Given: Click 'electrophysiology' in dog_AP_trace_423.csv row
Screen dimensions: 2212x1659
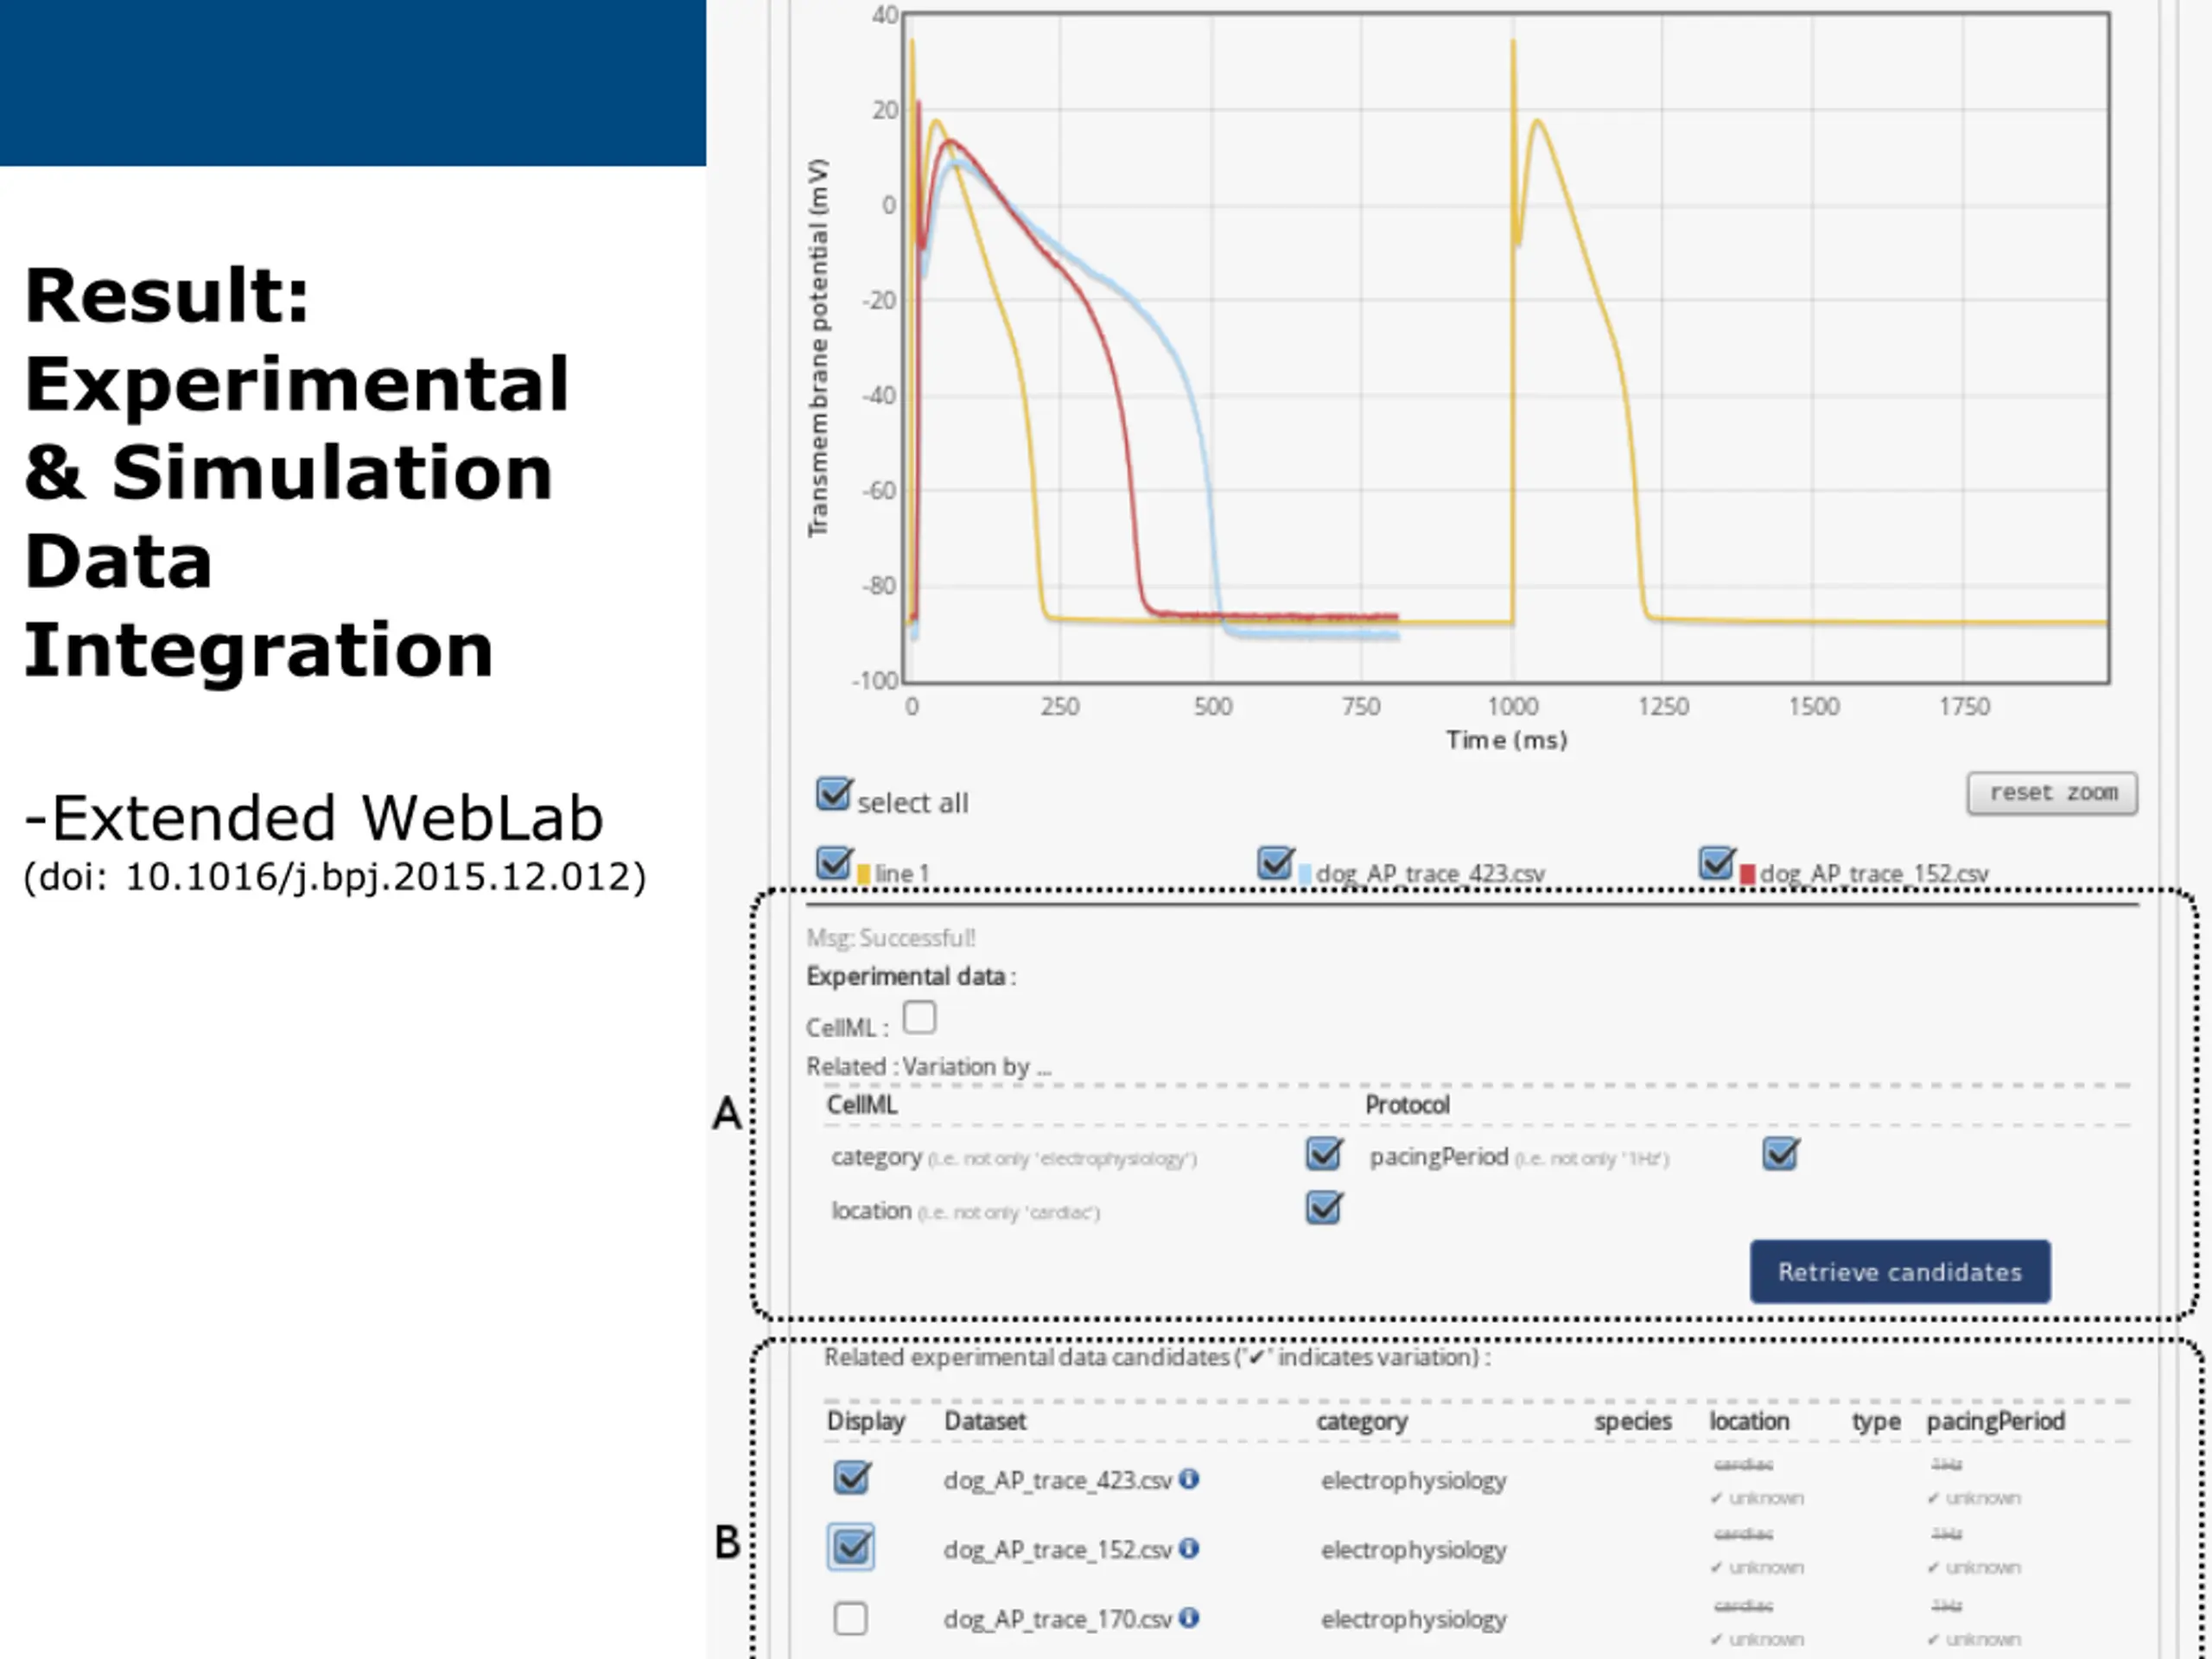Looking at the screenshot, I should coord(1414,1481).
